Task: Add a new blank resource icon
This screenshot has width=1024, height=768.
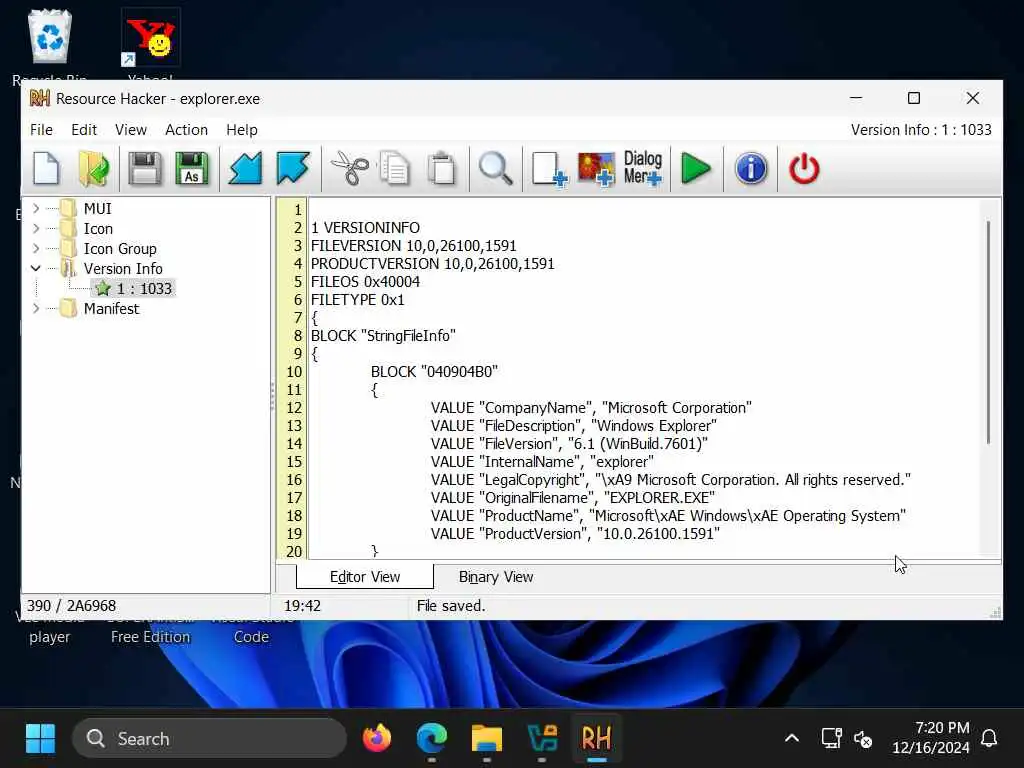Action: click(x=549, y=168)
